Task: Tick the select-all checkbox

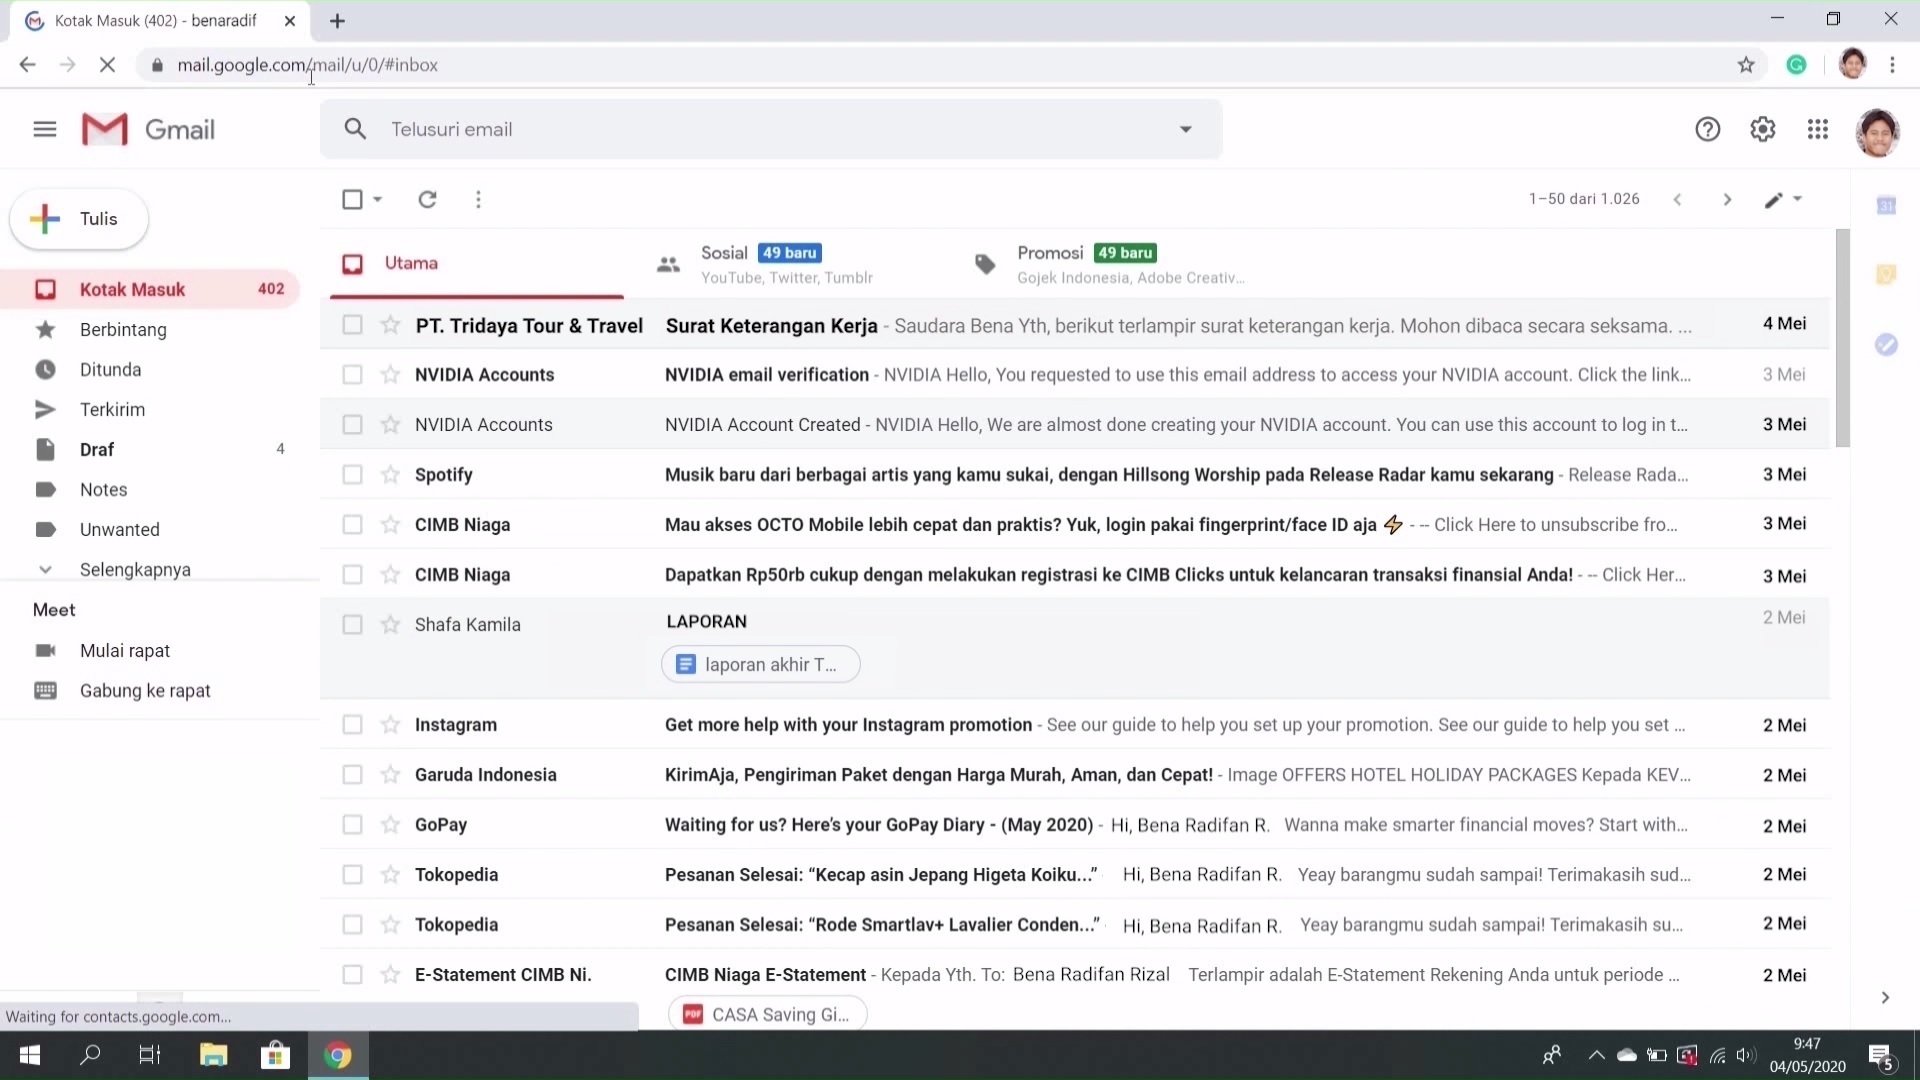Action: pyautogui.click(x=352, y=199)
